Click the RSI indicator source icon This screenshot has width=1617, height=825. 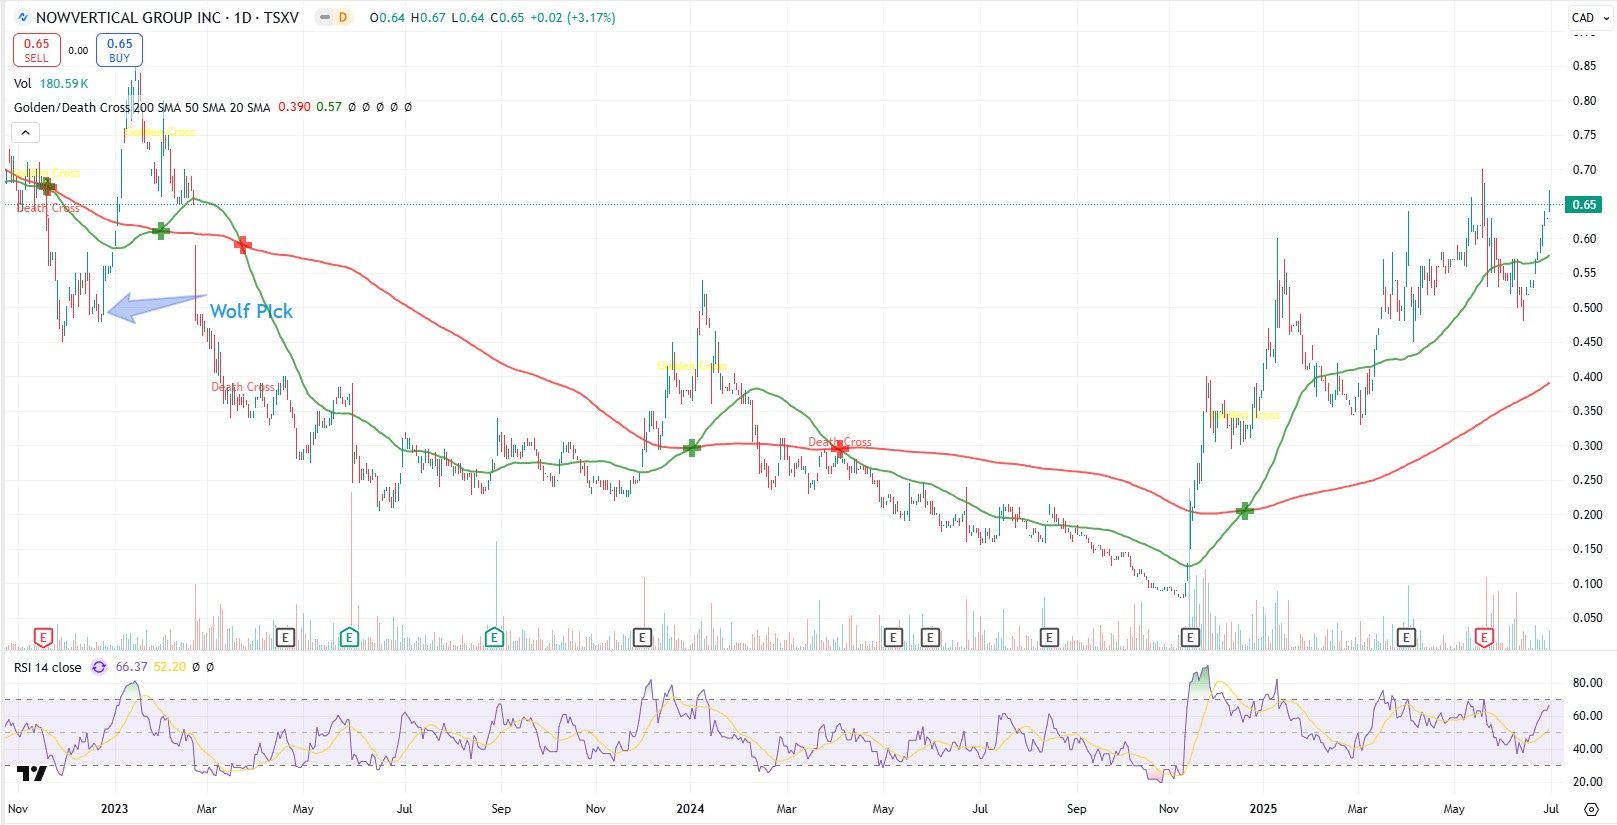point(98,667)
